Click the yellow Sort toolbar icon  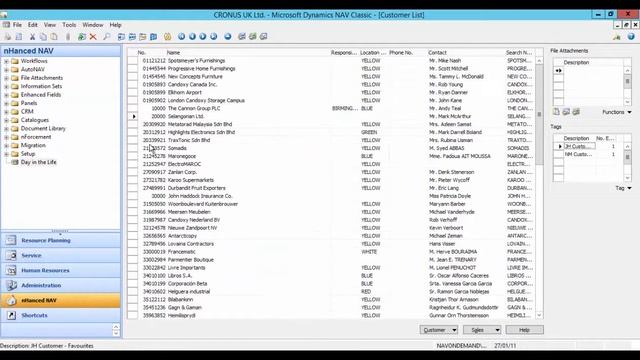coord(167,37)
